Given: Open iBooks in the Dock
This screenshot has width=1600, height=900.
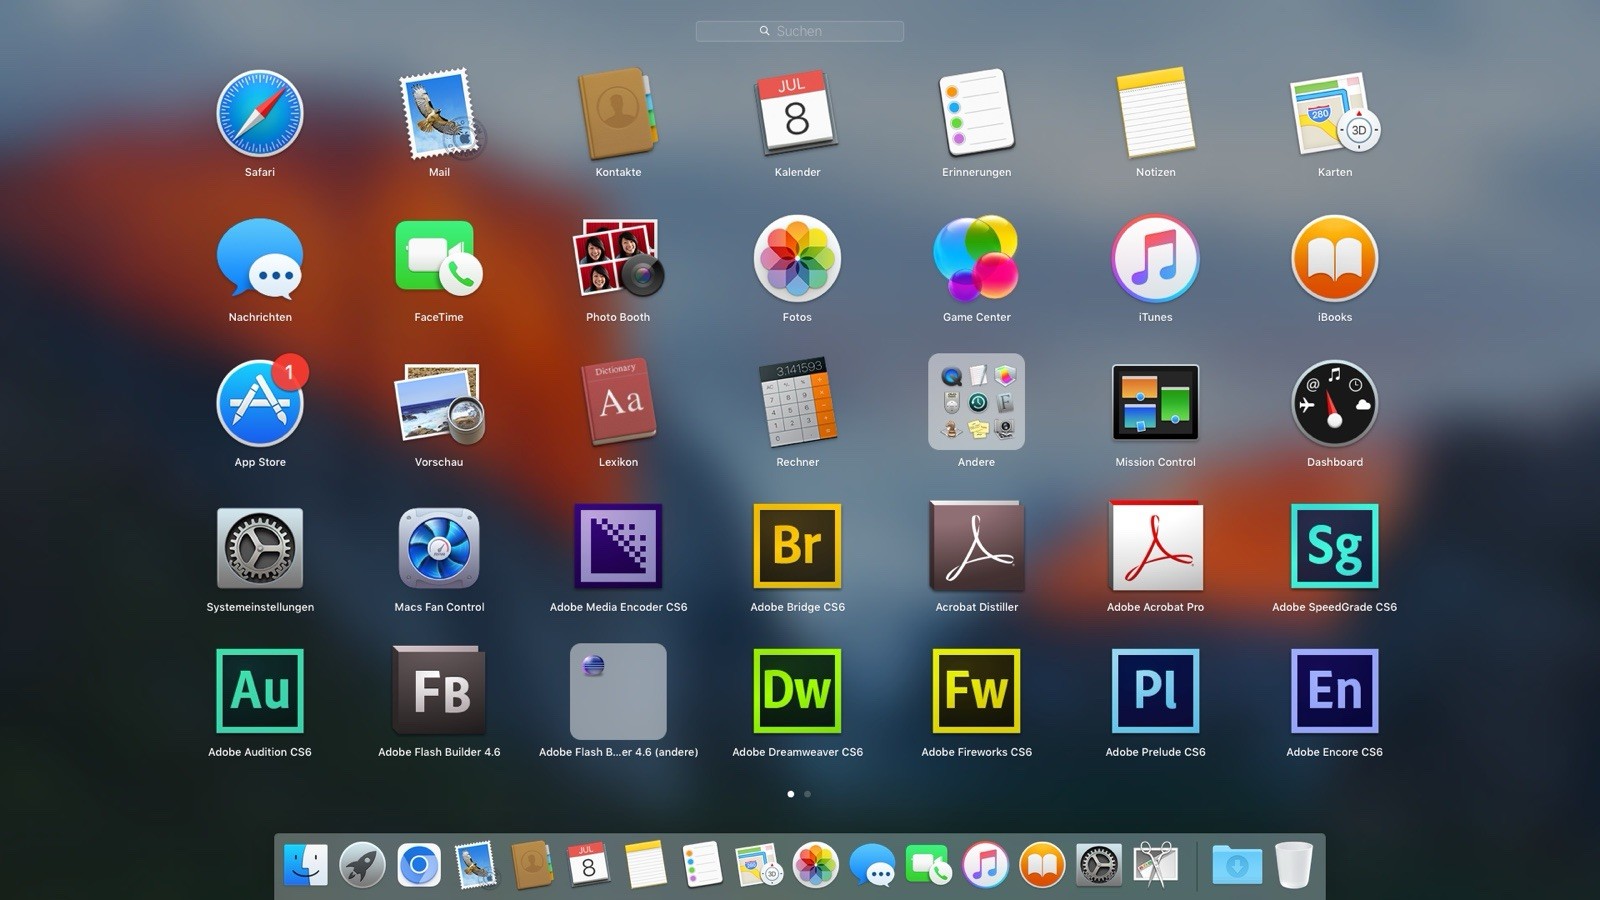Looking at the screenshot, I should point(1042,865).
